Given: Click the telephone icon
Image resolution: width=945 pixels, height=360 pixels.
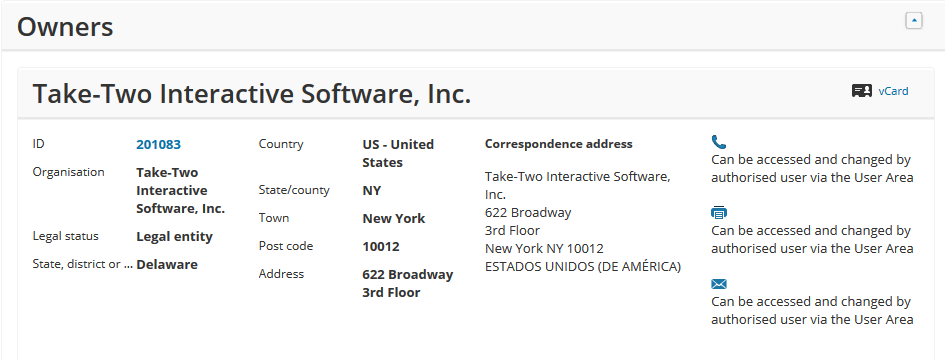Looking at the screenshot, I should pos(718,142).
